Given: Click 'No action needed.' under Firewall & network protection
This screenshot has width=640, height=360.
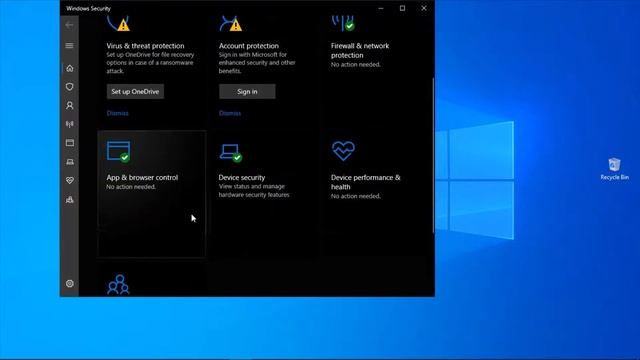Looking at the screenshot, I should point(356,64).
